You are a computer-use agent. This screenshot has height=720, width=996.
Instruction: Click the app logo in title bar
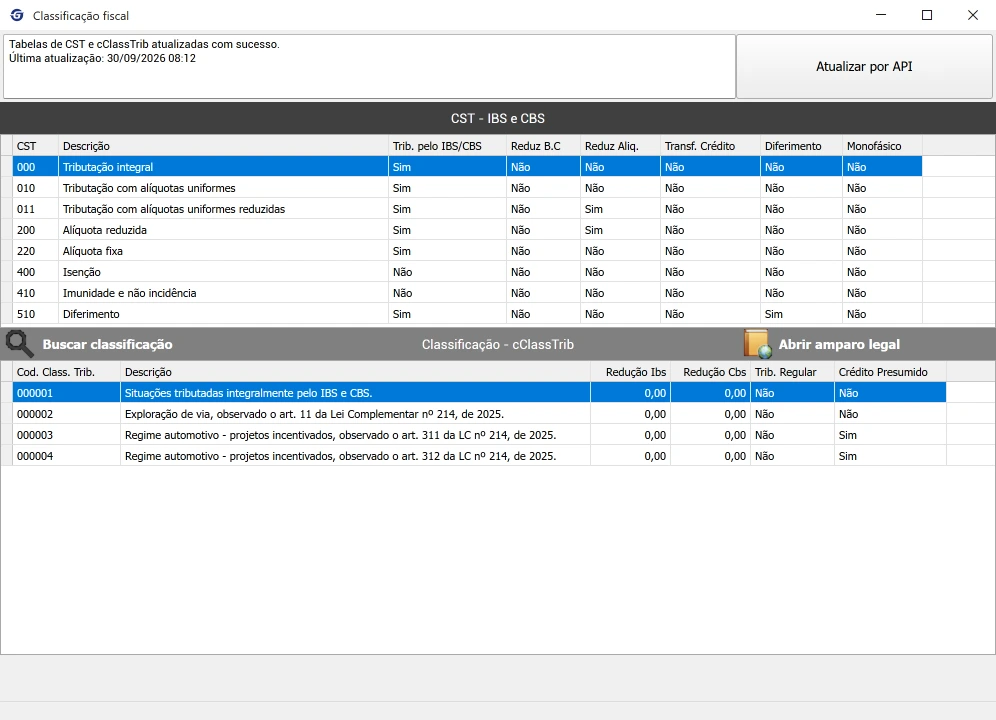coord(17,15)
